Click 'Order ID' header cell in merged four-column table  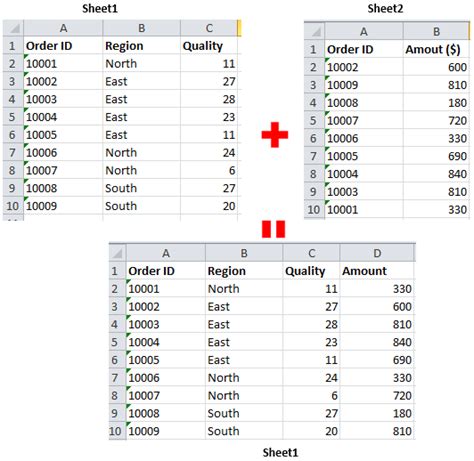point(166,271)
